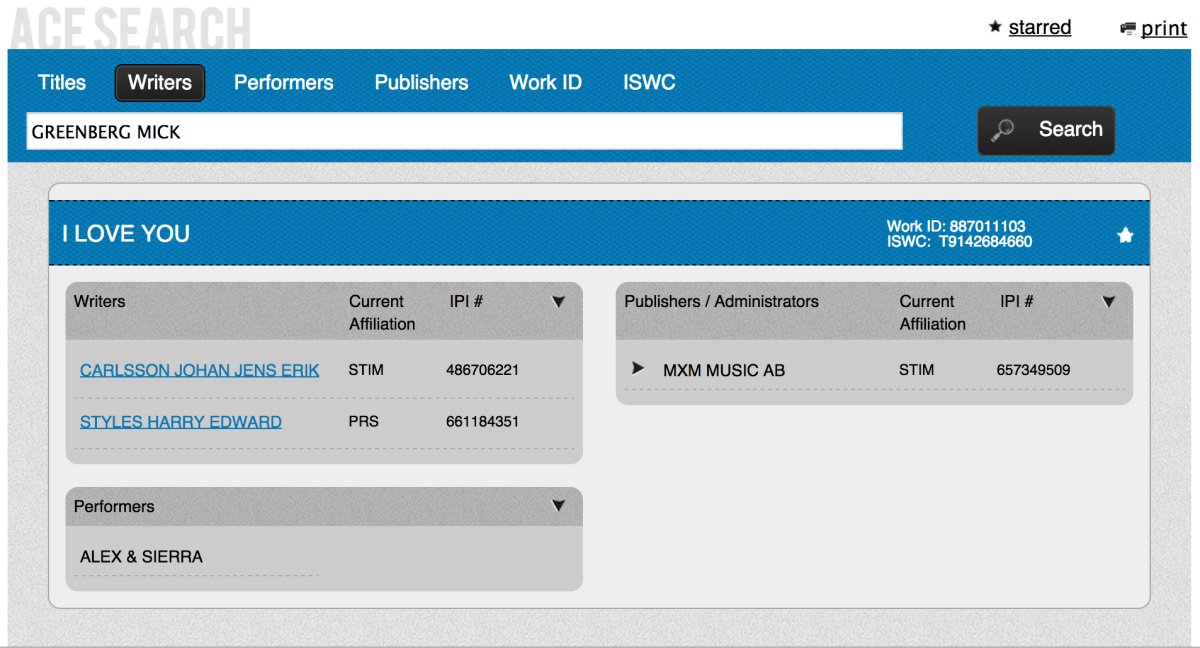Go to the Publishers tab
1200x648 pixels.
coord(421,83)
